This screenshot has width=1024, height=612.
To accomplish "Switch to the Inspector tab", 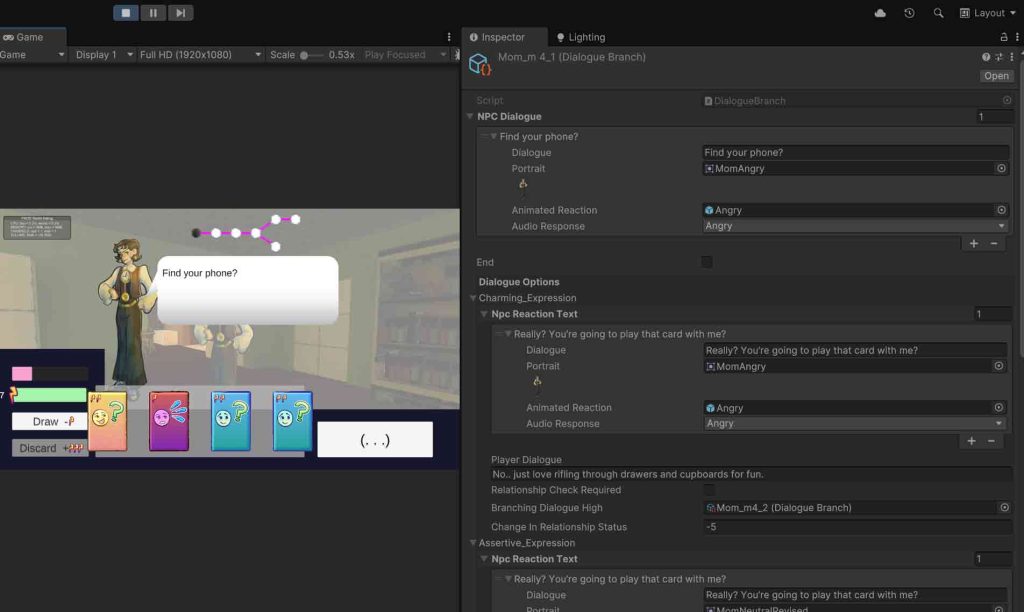I will pos(504,37).
